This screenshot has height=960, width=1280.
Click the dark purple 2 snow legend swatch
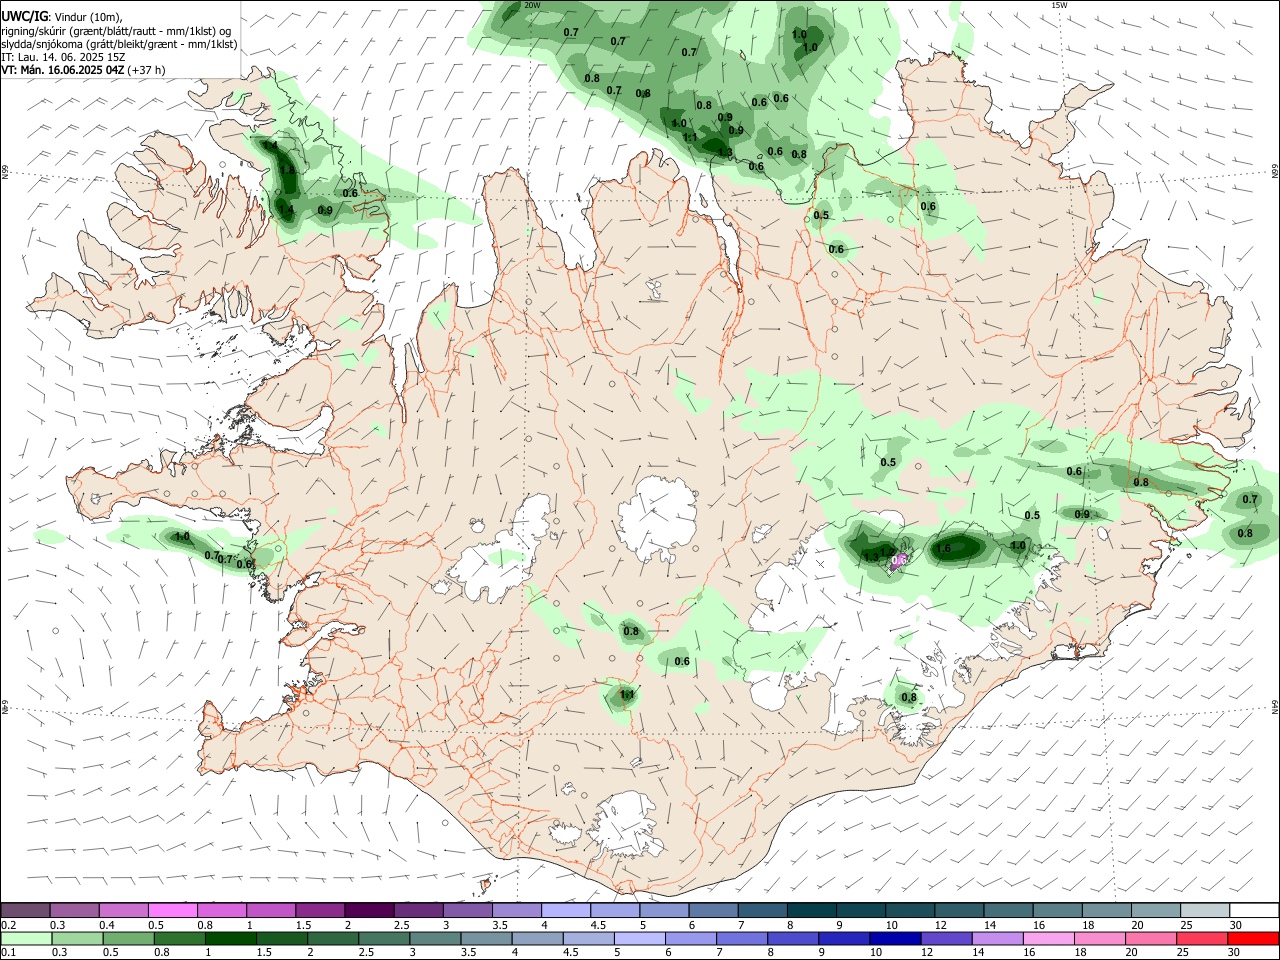368,910
